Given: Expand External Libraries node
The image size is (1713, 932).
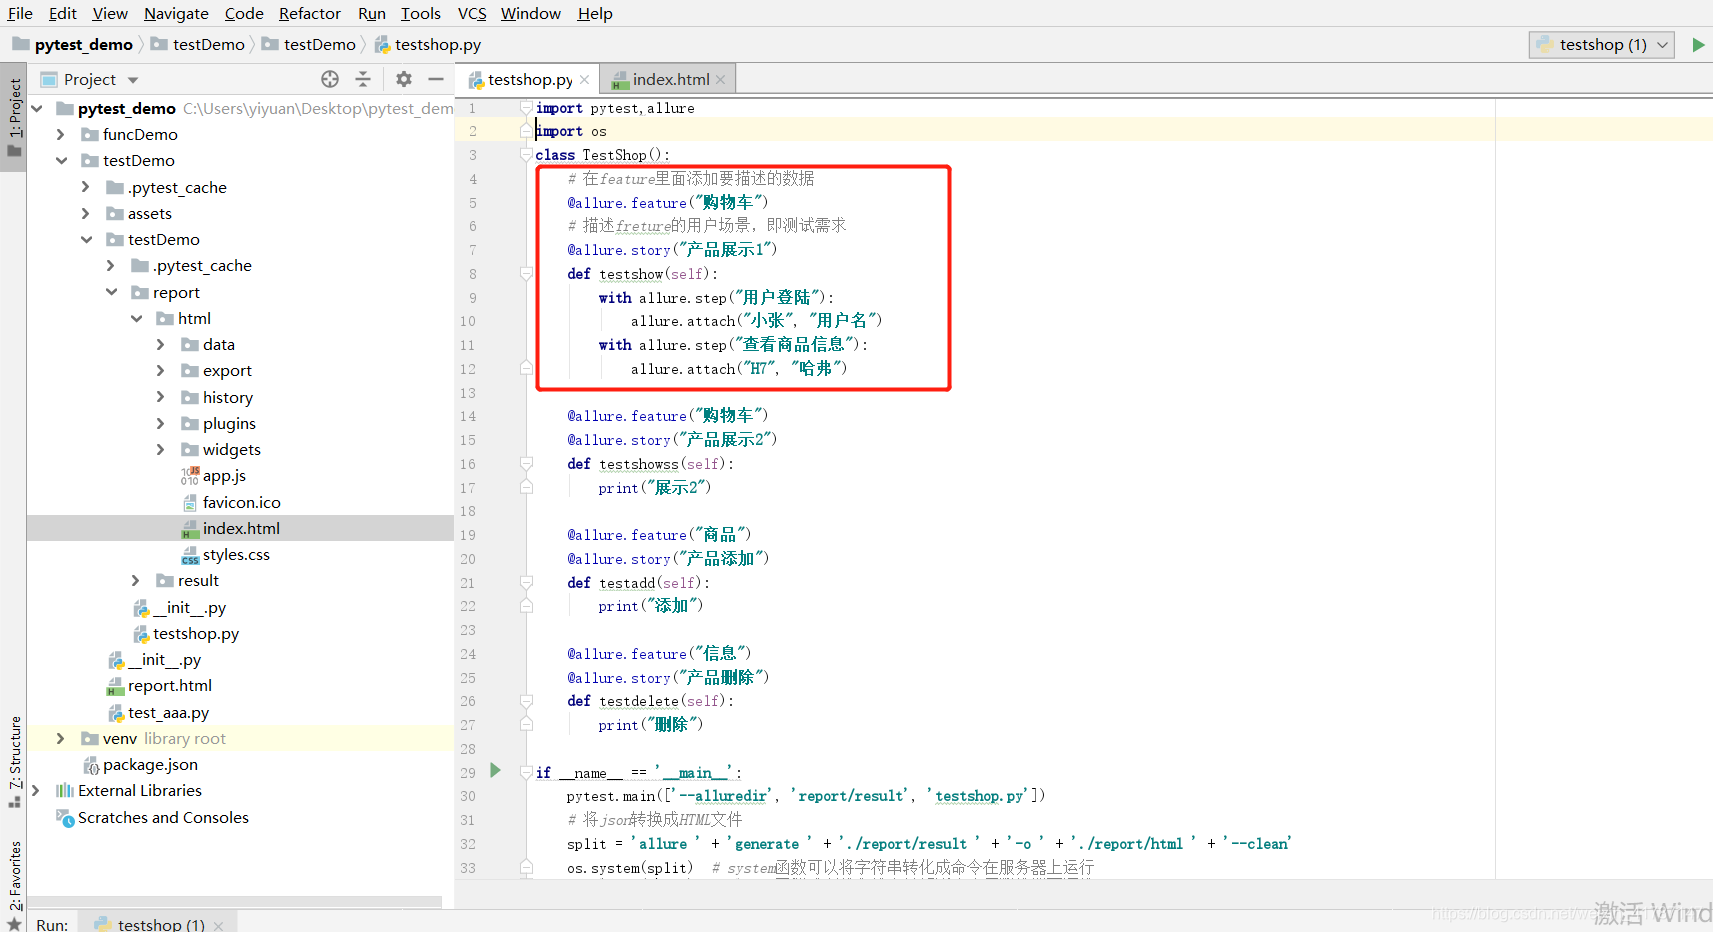Looking at the screenshot, I should tap(36, 790).
